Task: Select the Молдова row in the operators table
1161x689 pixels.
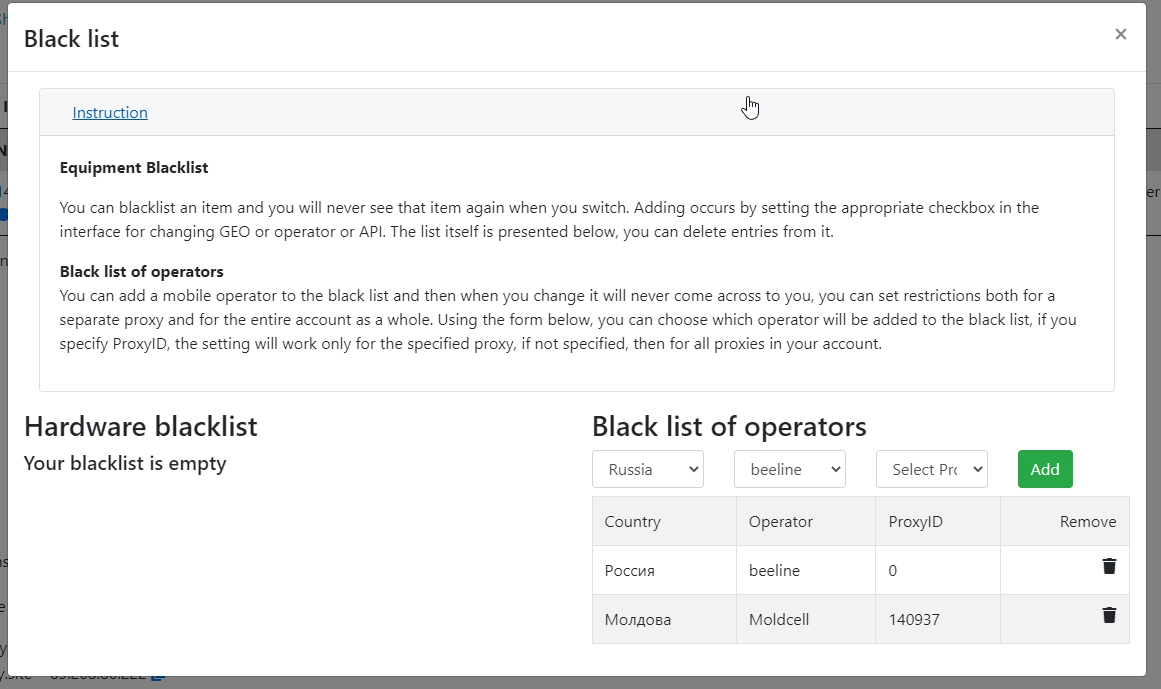Action: tap(664, 618)
